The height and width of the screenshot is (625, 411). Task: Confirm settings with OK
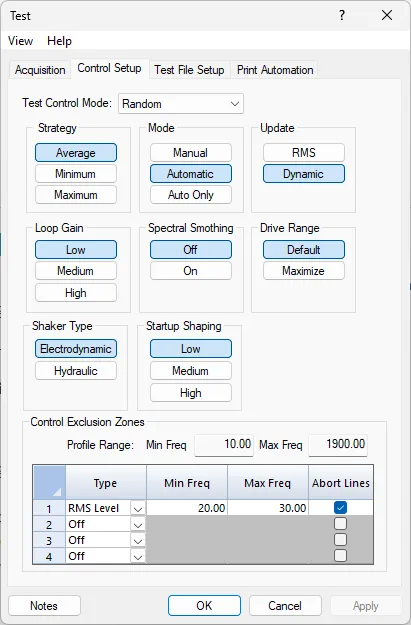point(204,606)
